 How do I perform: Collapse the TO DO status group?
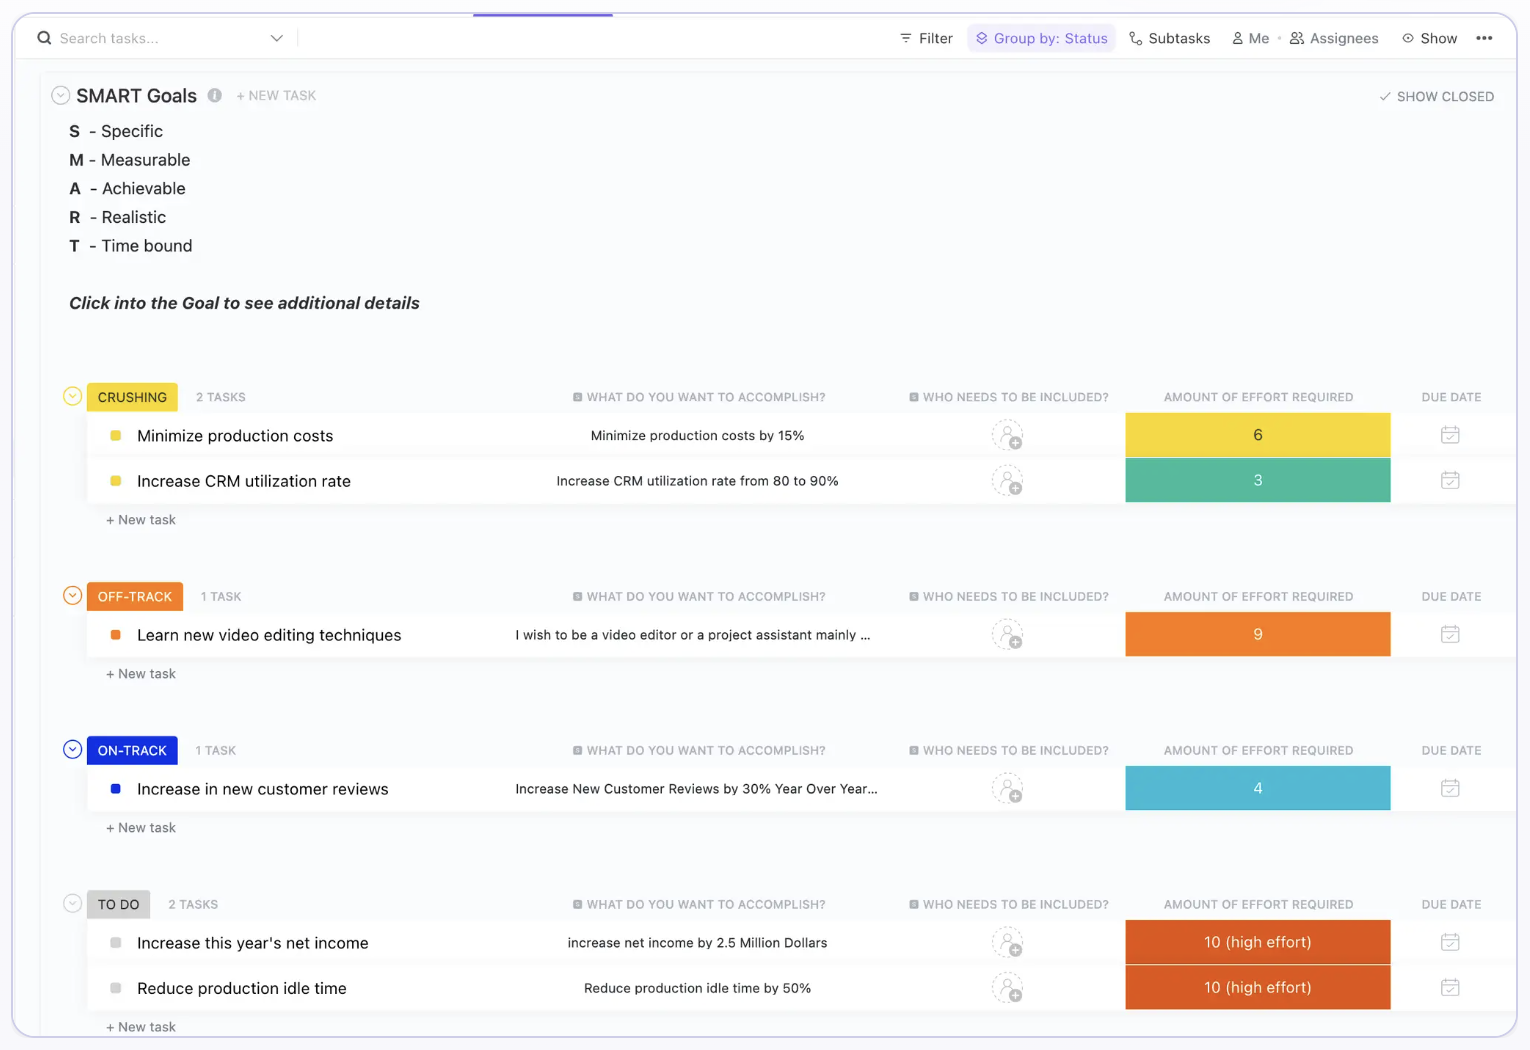click(72, 903)
